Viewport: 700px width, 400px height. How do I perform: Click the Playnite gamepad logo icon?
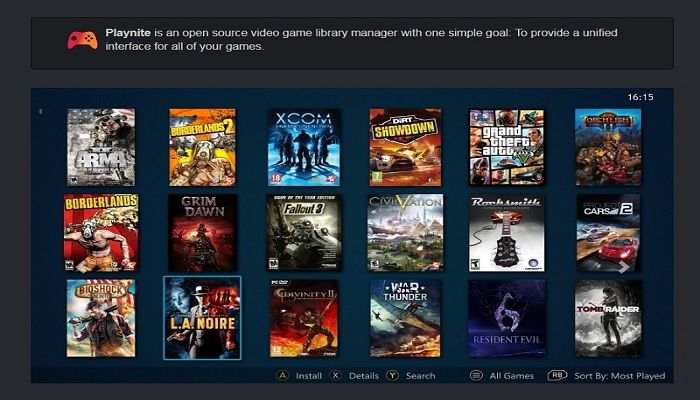[x=81, y=40]
